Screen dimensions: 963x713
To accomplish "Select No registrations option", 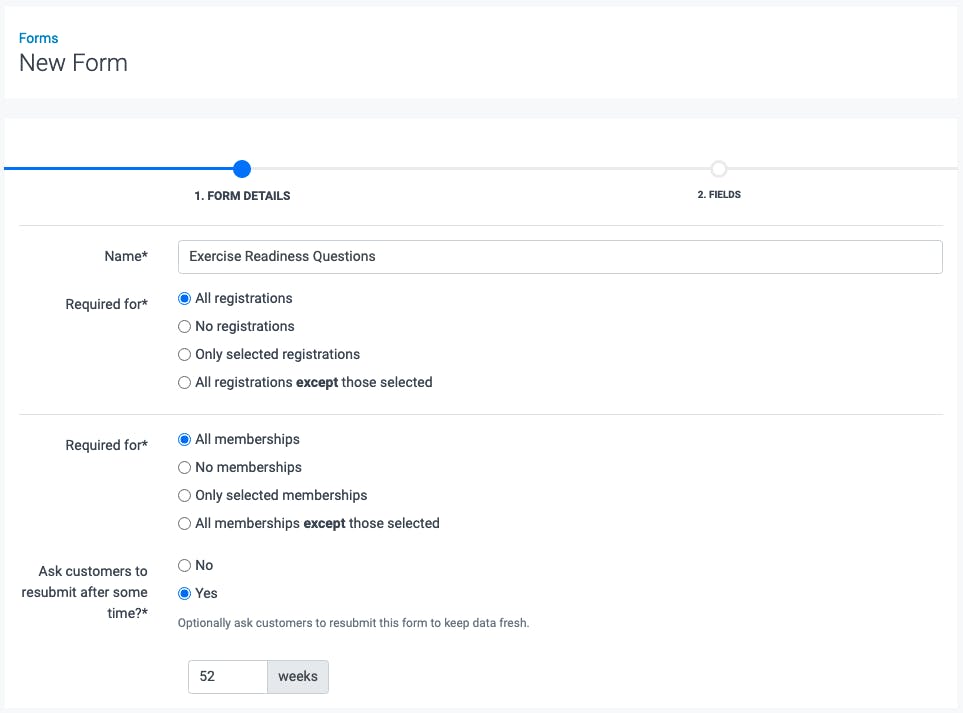I will (183, 326).
